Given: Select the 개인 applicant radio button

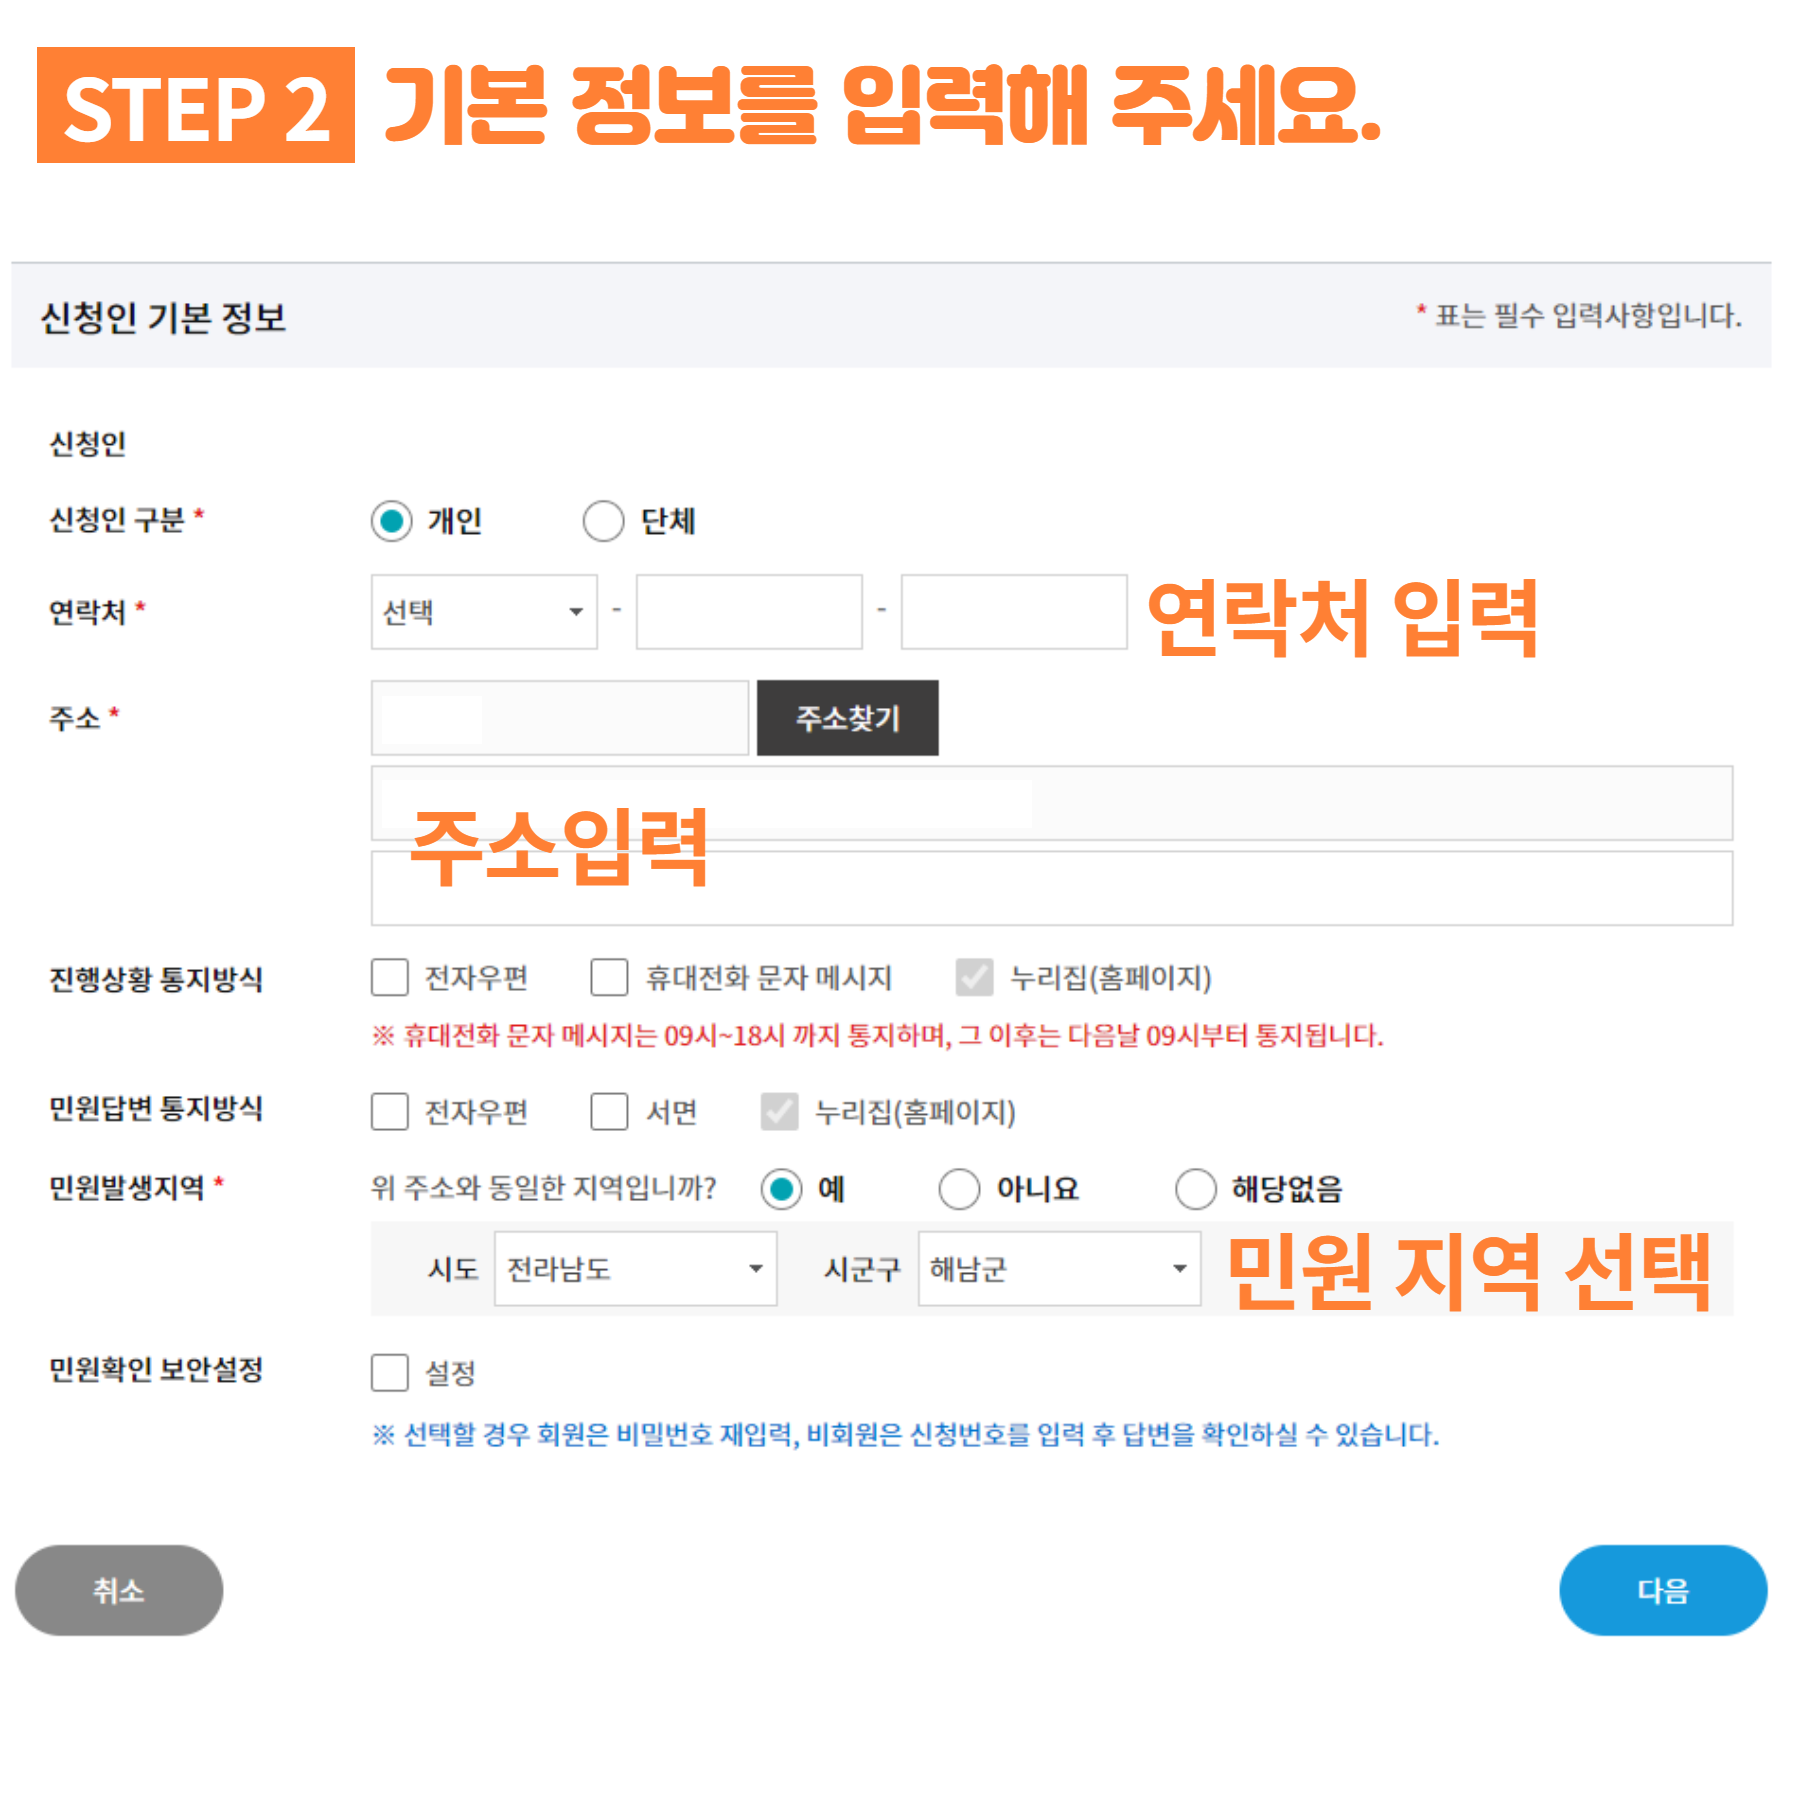Looking at the screenshot, I should pyautogui.click(x=391, y=521).
